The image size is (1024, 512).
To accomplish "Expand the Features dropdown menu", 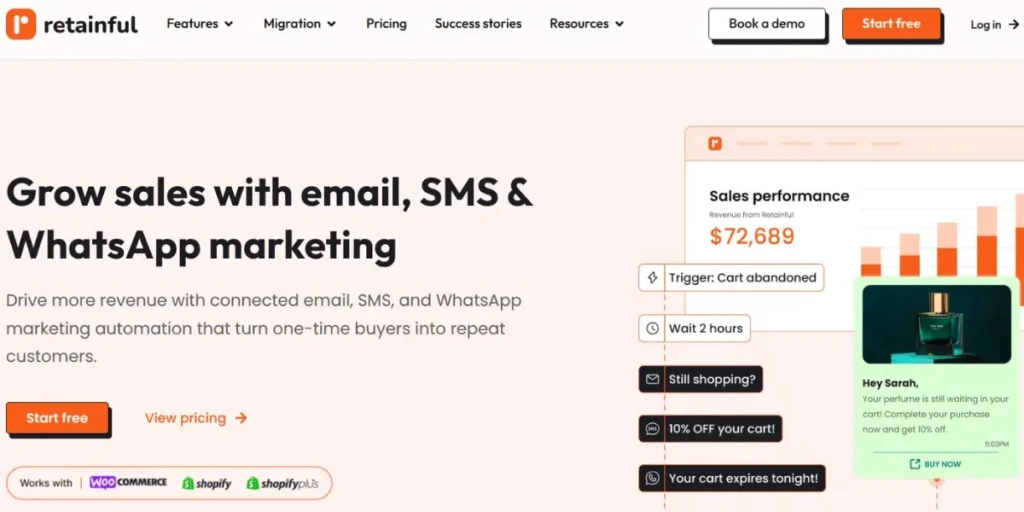I will click(x=200, y=24).
